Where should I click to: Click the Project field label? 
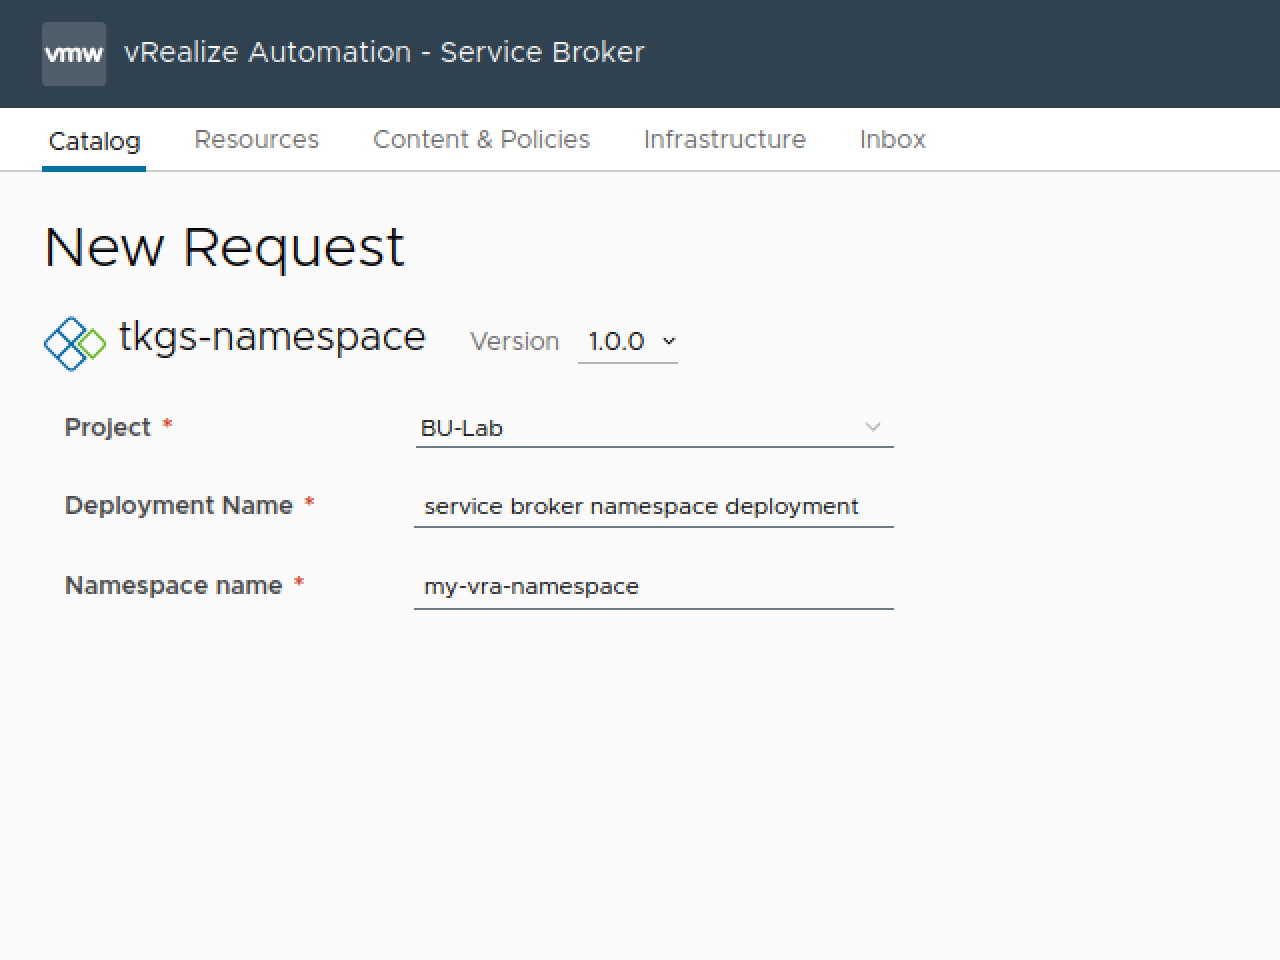point(108,427)
